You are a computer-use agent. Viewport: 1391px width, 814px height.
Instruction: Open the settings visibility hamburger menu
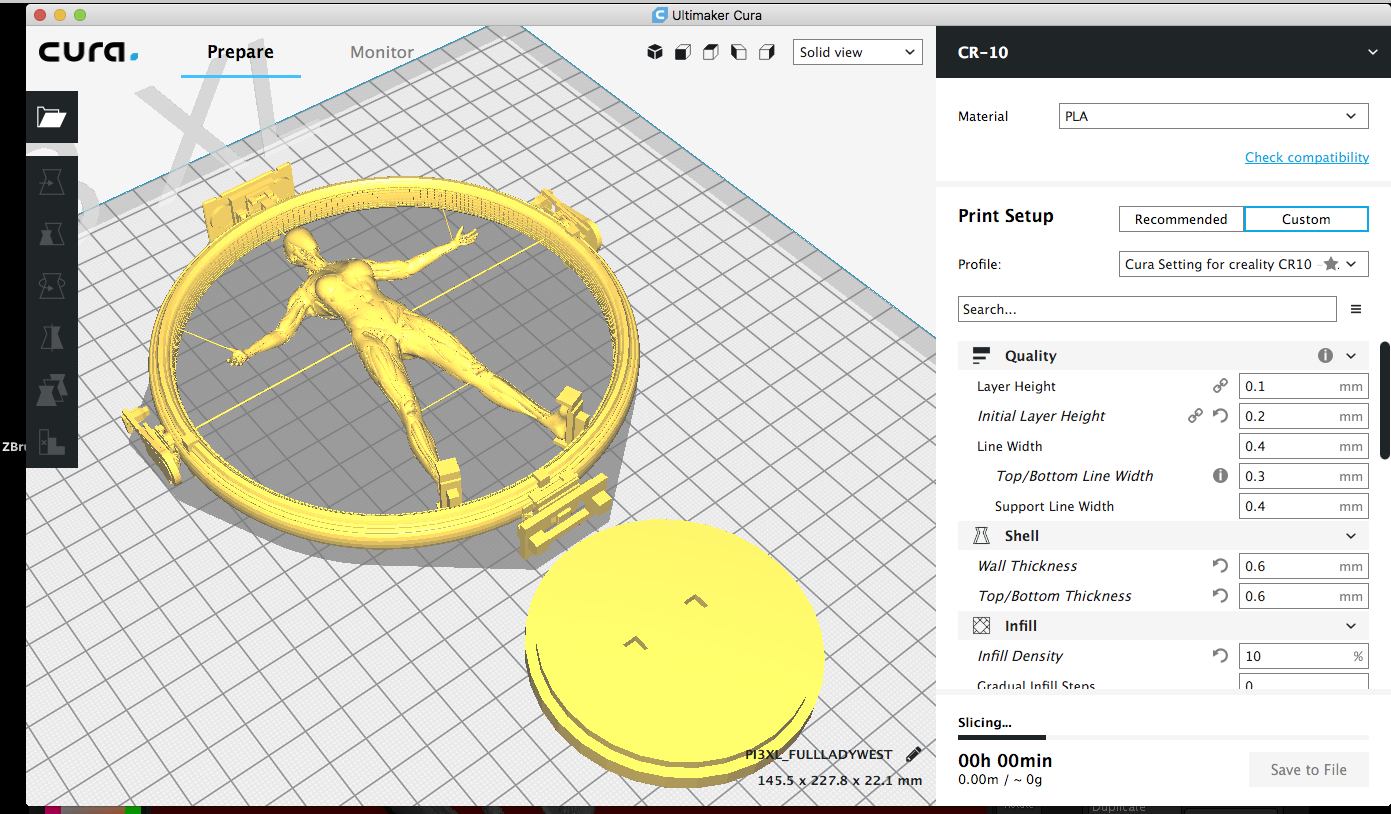point(1356,309)
